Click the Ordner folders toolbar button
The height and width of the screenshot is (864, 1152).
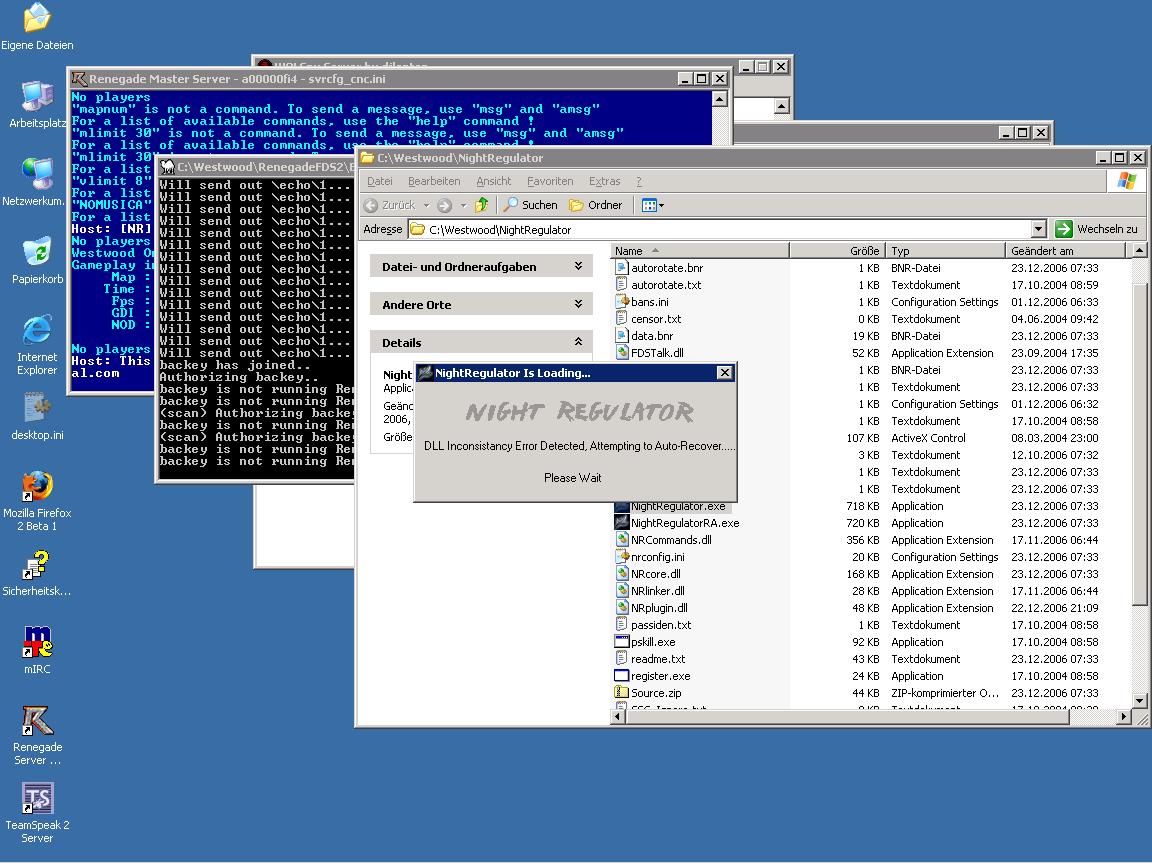point(596,205)
